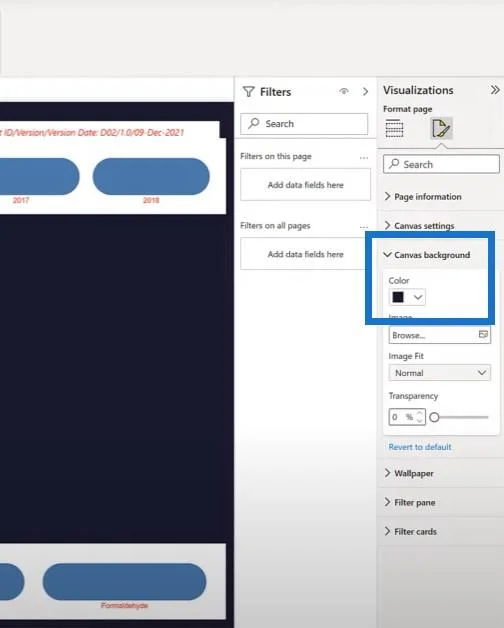Click the Transparency slider handle
Image resolution: width=504 pixels, height=628 pixels.
click(x=434, y=417)
